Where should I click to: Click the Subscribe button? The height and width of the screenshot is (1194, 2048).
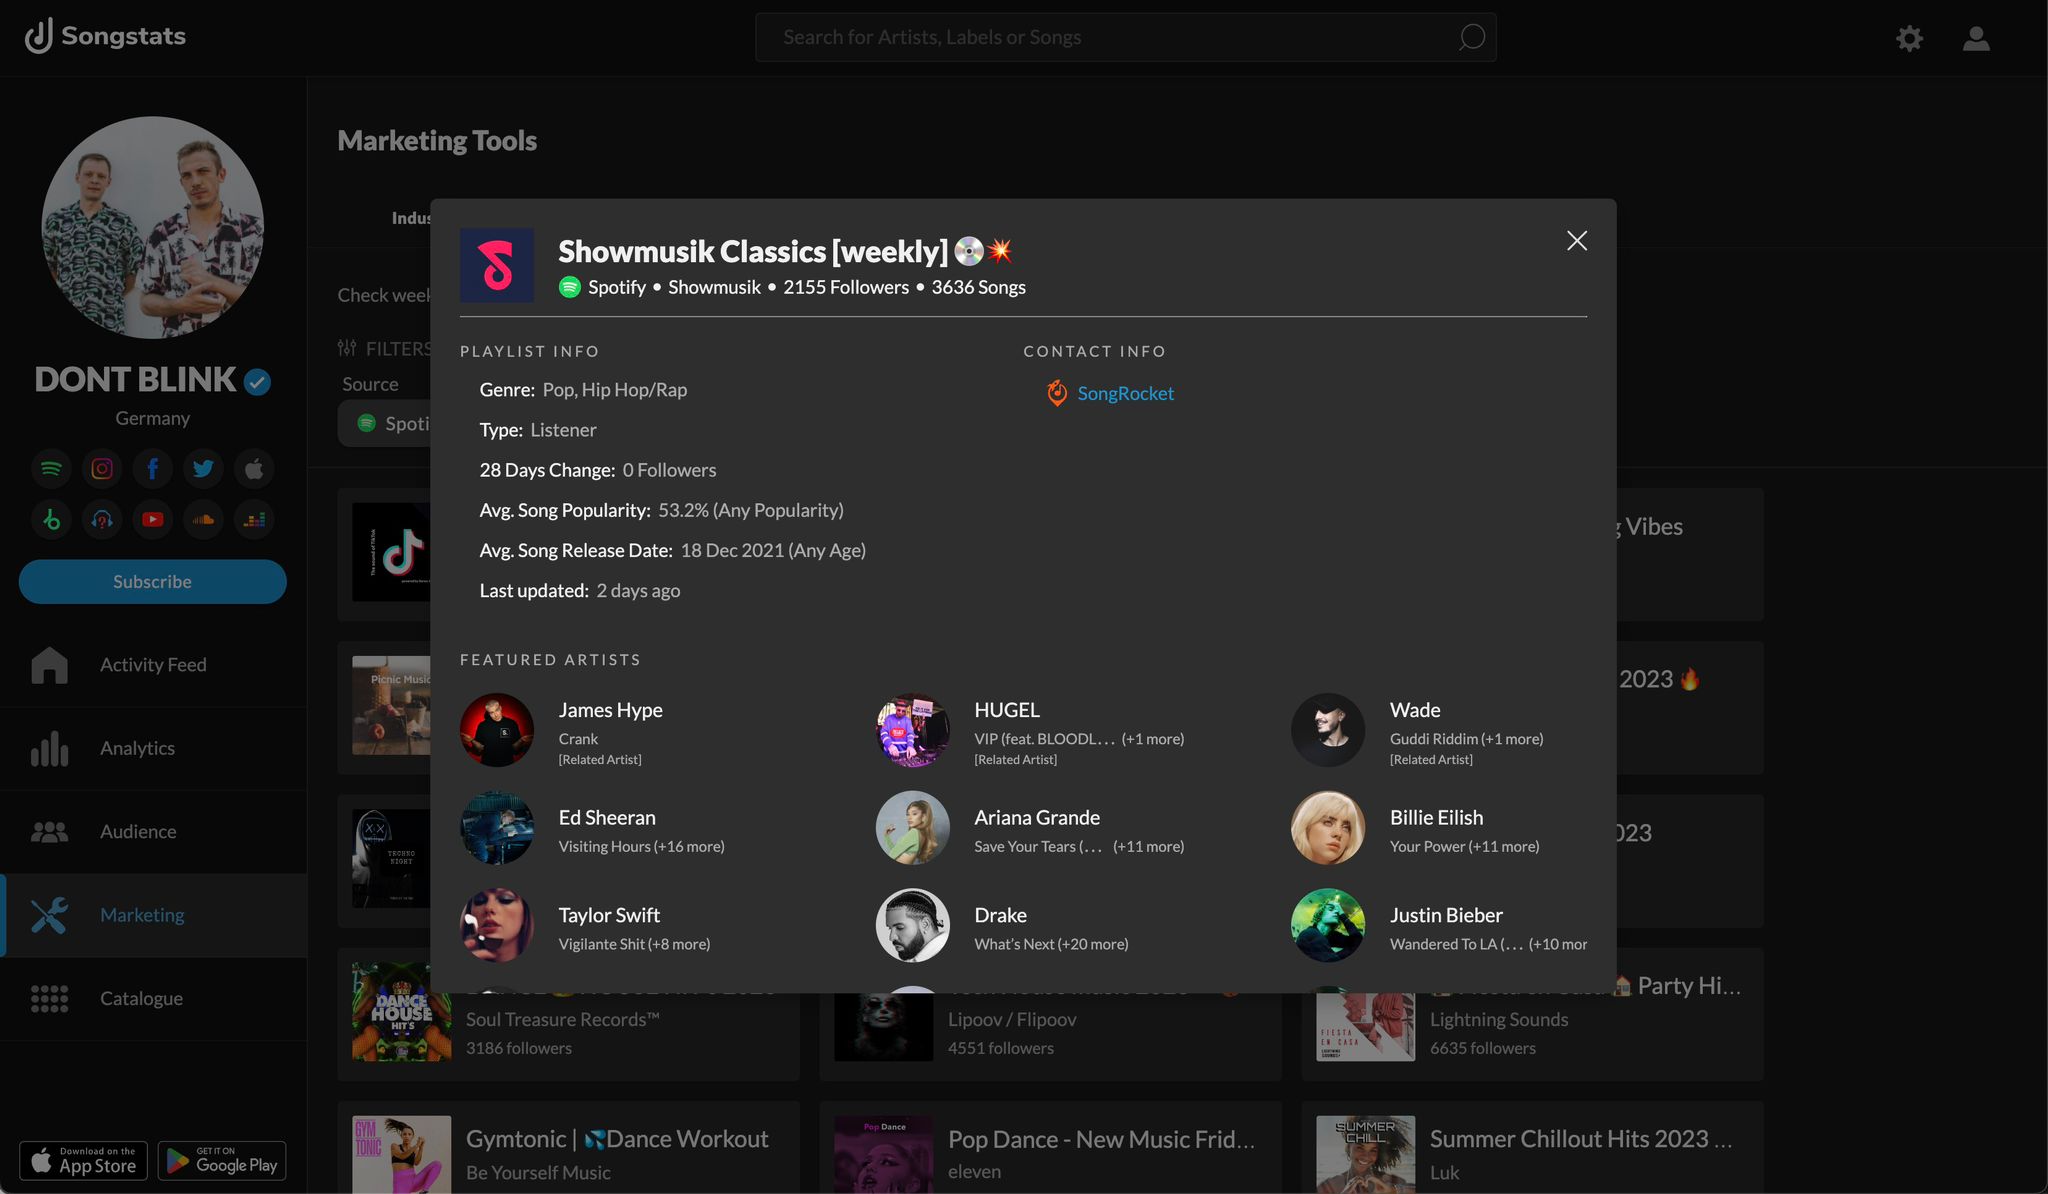click(152, 581)
